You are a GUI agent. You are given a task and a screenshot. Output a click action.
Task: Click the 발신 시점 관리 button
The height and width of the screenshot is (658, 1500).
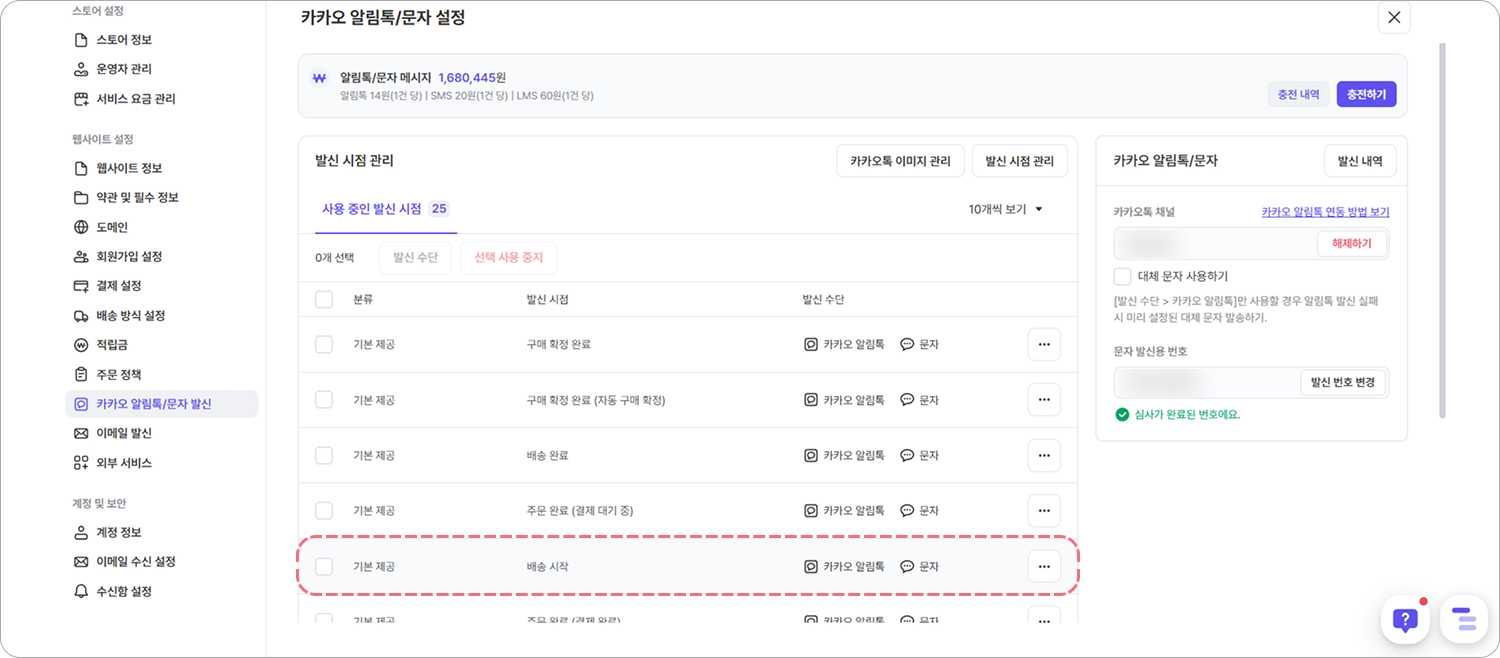click(x=1019, y=161)
